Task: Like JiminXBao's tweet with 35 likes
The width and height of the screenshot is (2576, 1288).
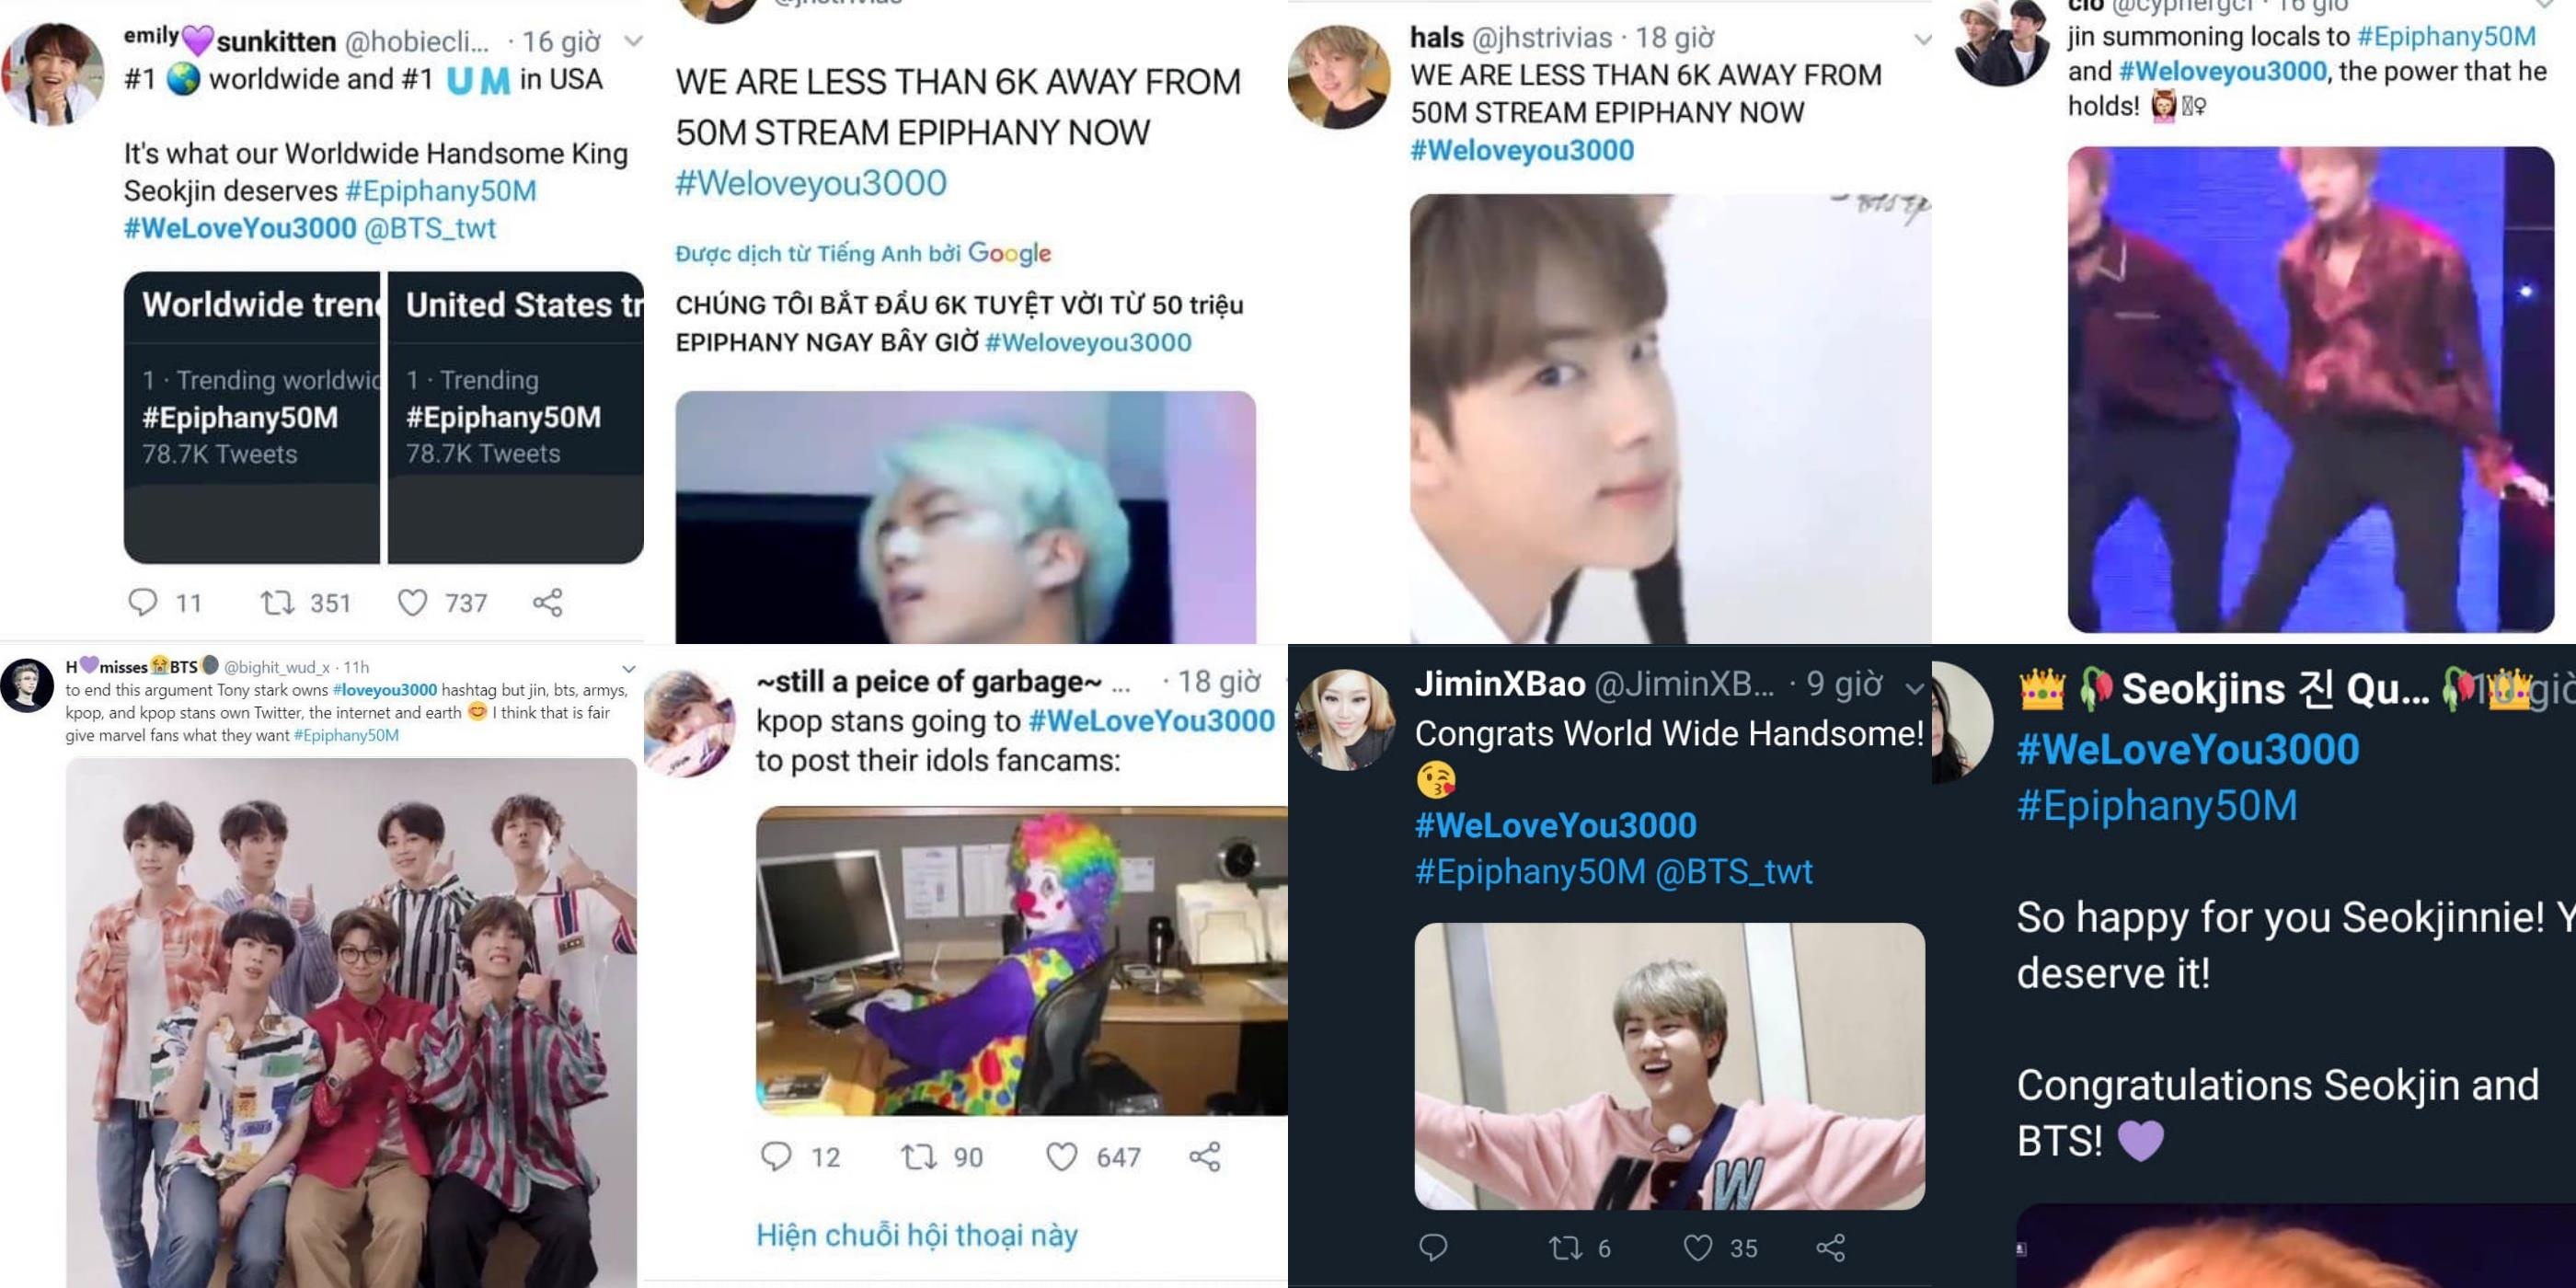Action: pos(1698,1247)
